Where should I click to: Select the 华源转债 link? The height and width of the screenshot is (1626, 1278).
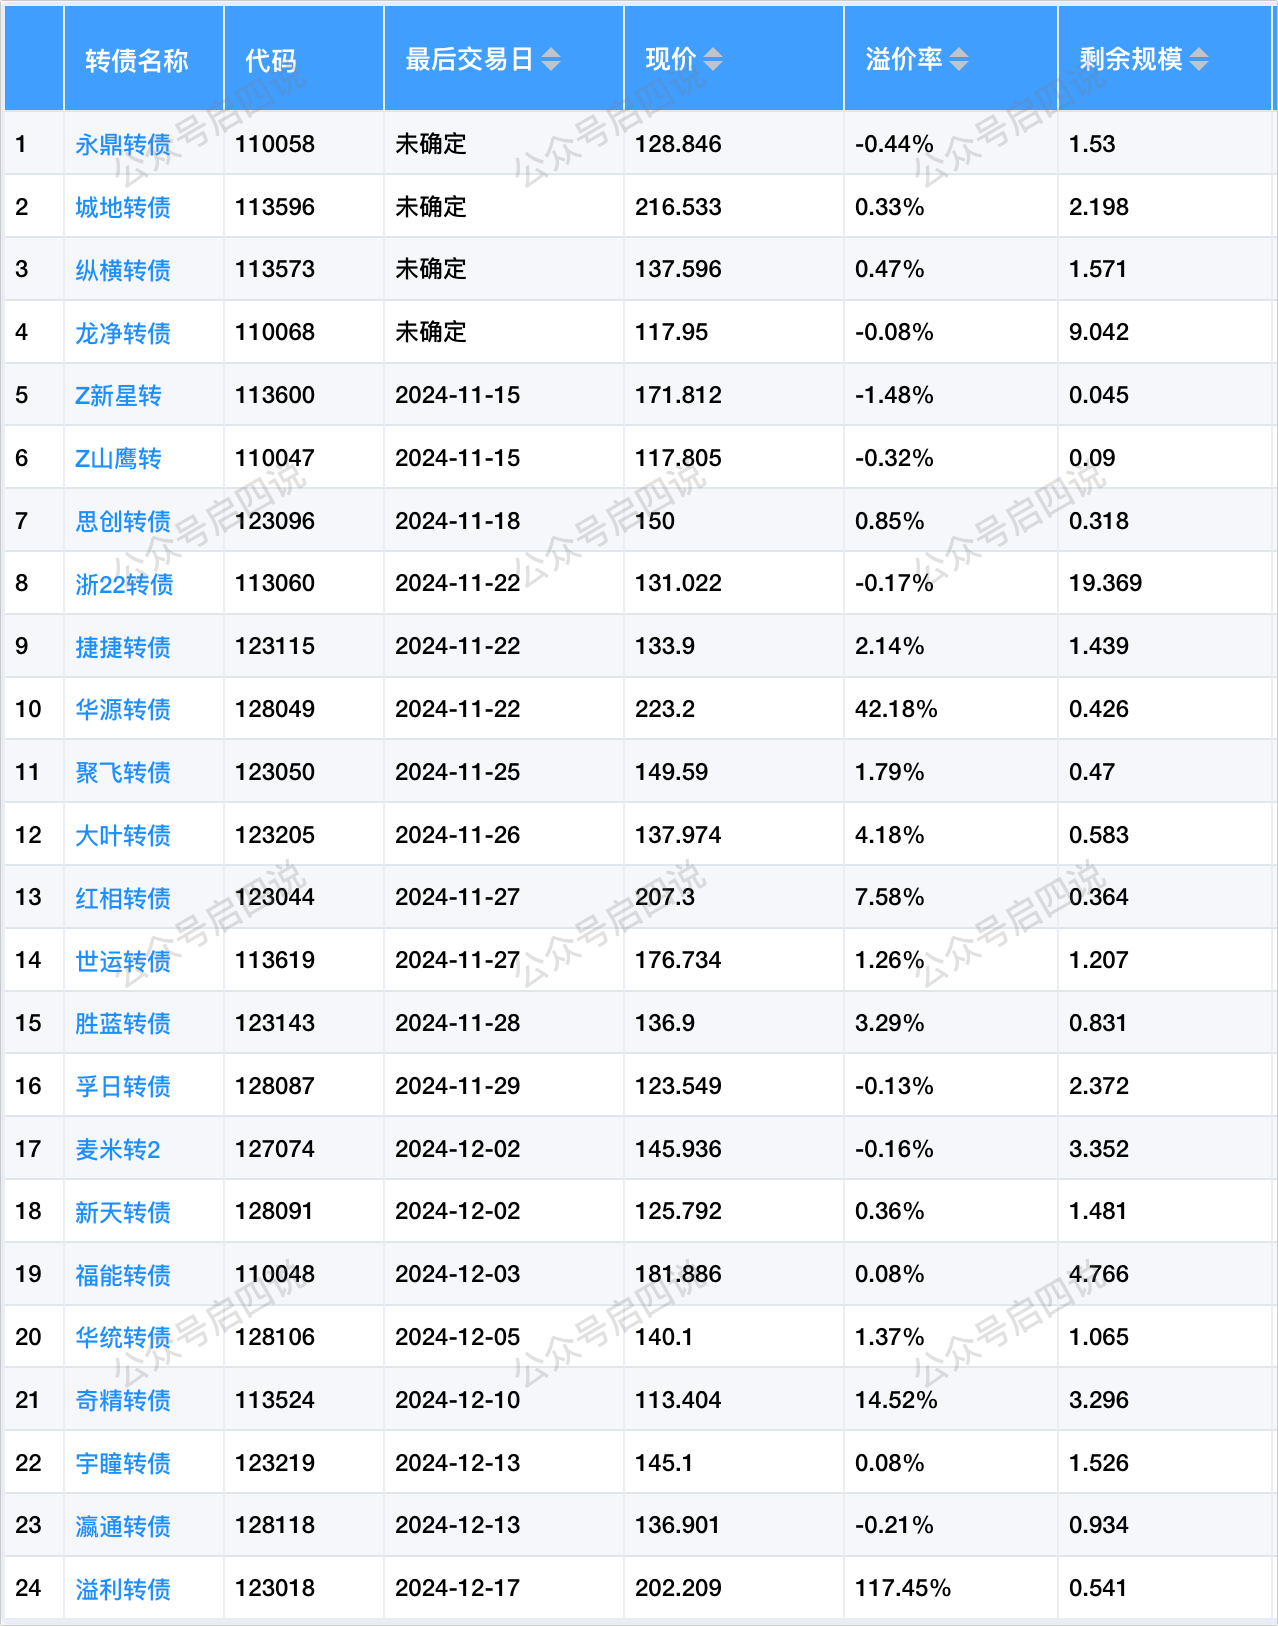[123, 710]
